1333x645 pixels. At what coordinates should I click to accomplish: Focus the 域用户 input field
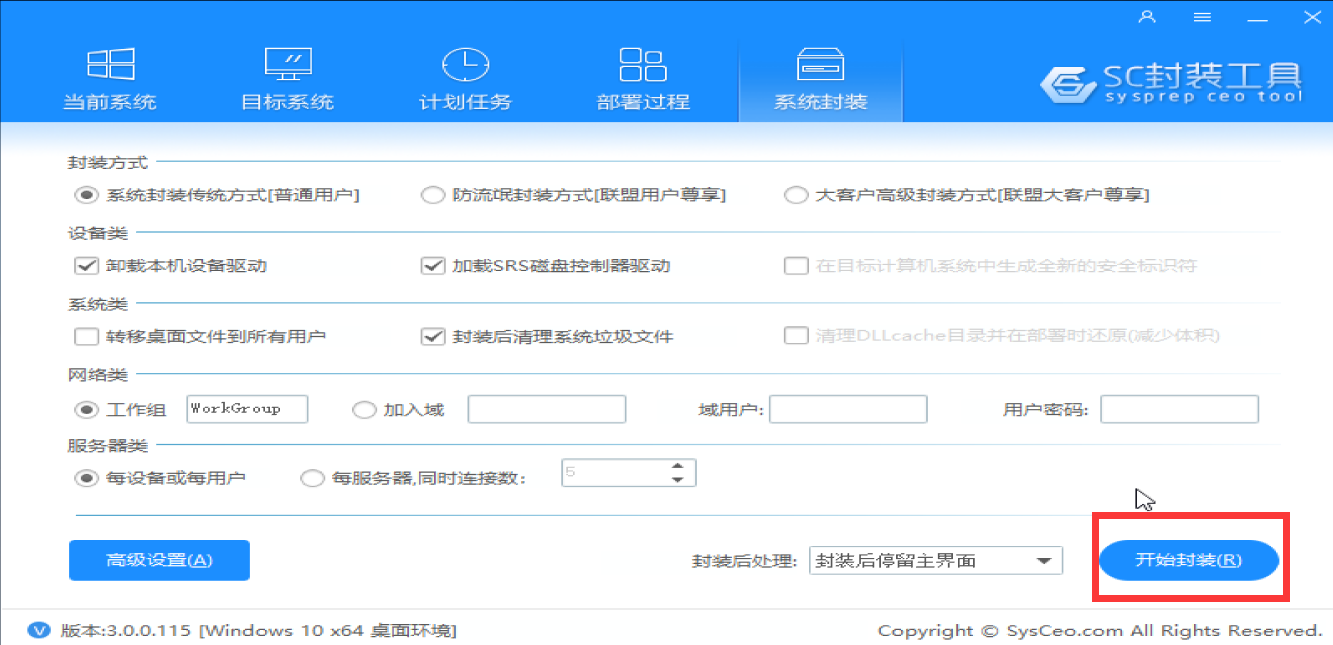point(848,409)
